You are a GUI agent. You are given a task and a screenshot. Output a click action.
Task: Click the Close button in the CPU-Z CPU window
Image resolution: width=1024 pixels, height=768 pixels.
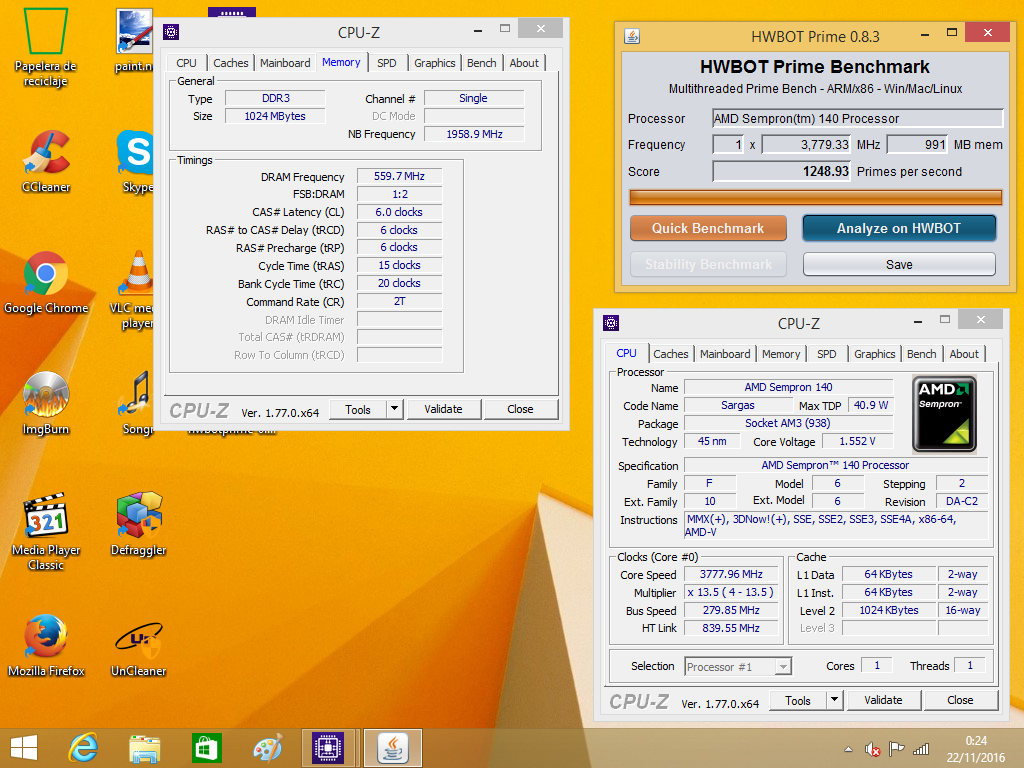960,700
